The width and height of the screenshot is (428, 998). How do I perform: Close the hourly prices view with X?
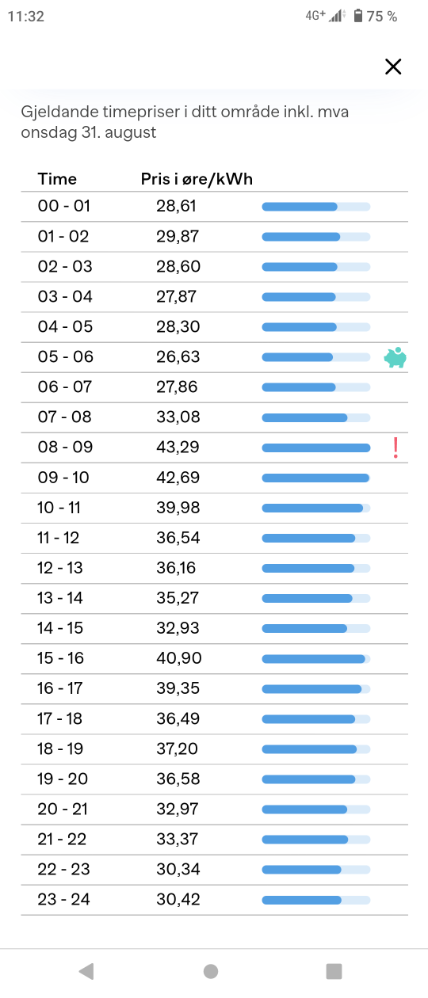[393, 66]
